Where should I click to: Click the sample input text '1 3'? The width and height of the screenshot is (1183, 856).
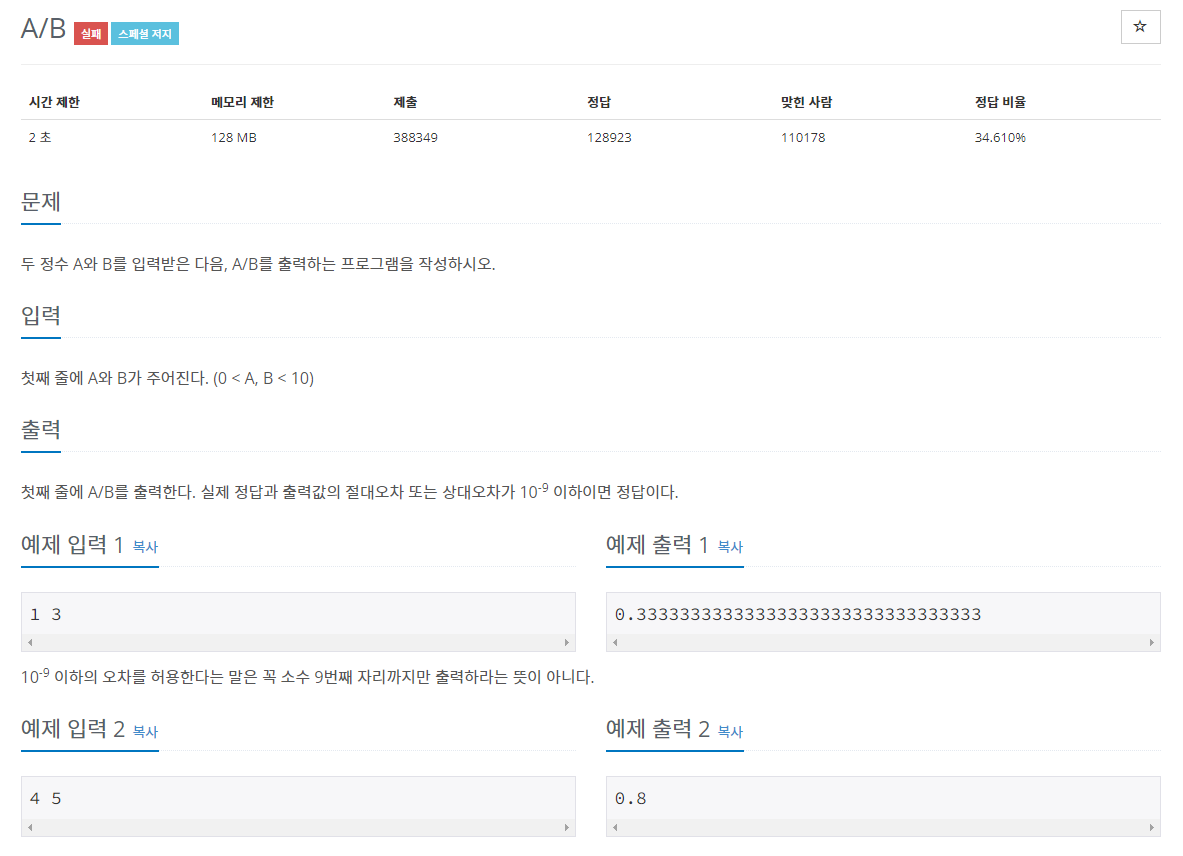click(46, 615)
